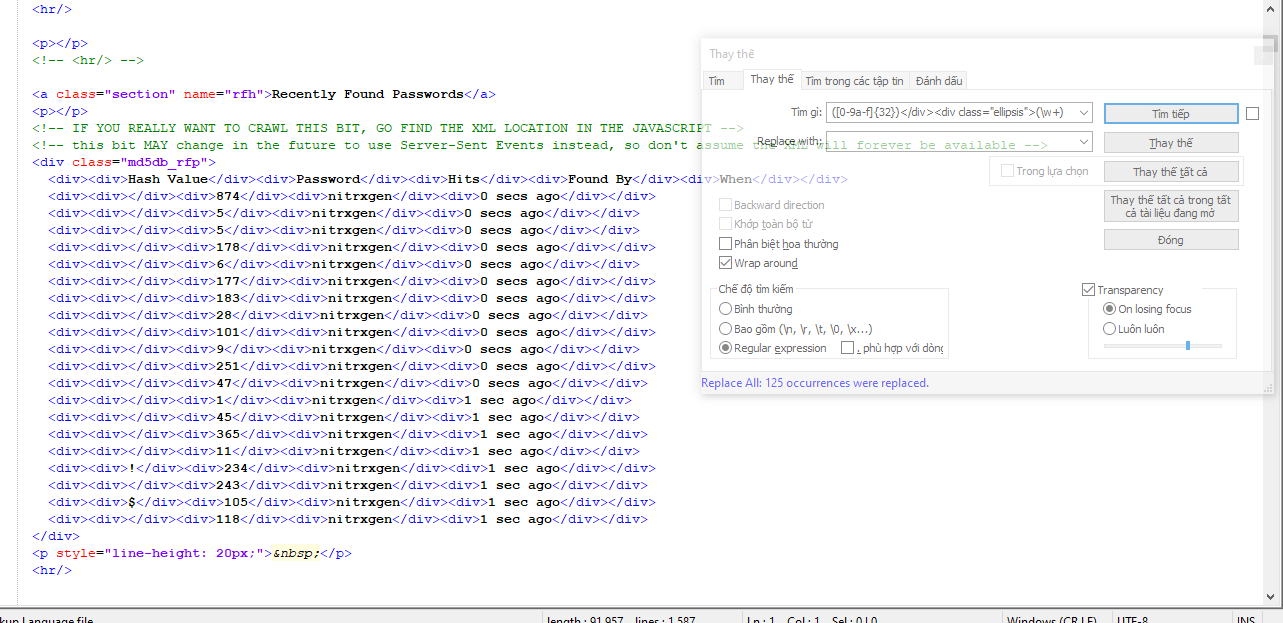
Task: Enable the Khớp toàn bộ từ checkbox
Action: point(725,224)
